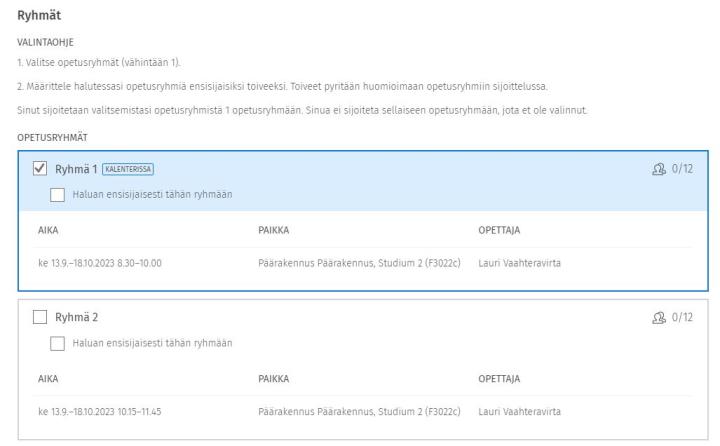Click the Ryhmä 2 group title
720x446 pixels.
(76, 317)
